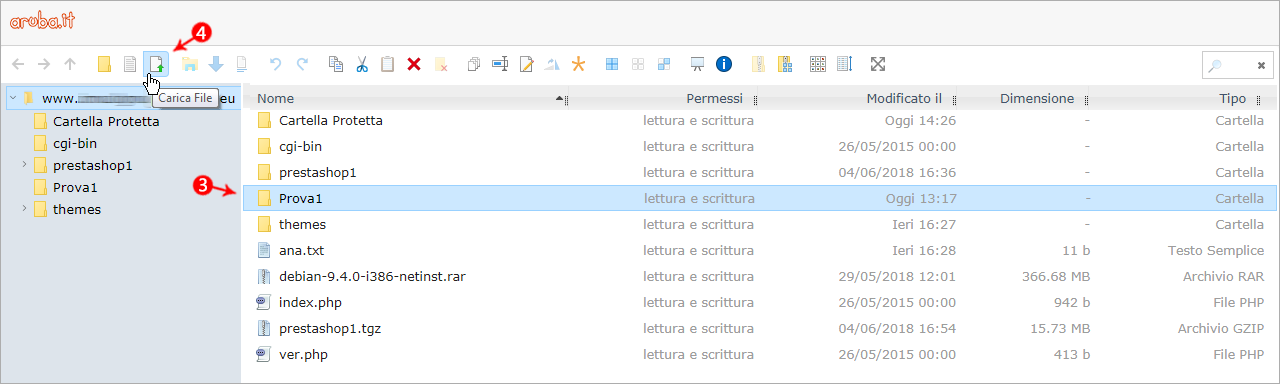Expand the prestashop1 folder in the tree
Screen dimensions: 1280x384
pyautogui.click(x=24, y=164)
